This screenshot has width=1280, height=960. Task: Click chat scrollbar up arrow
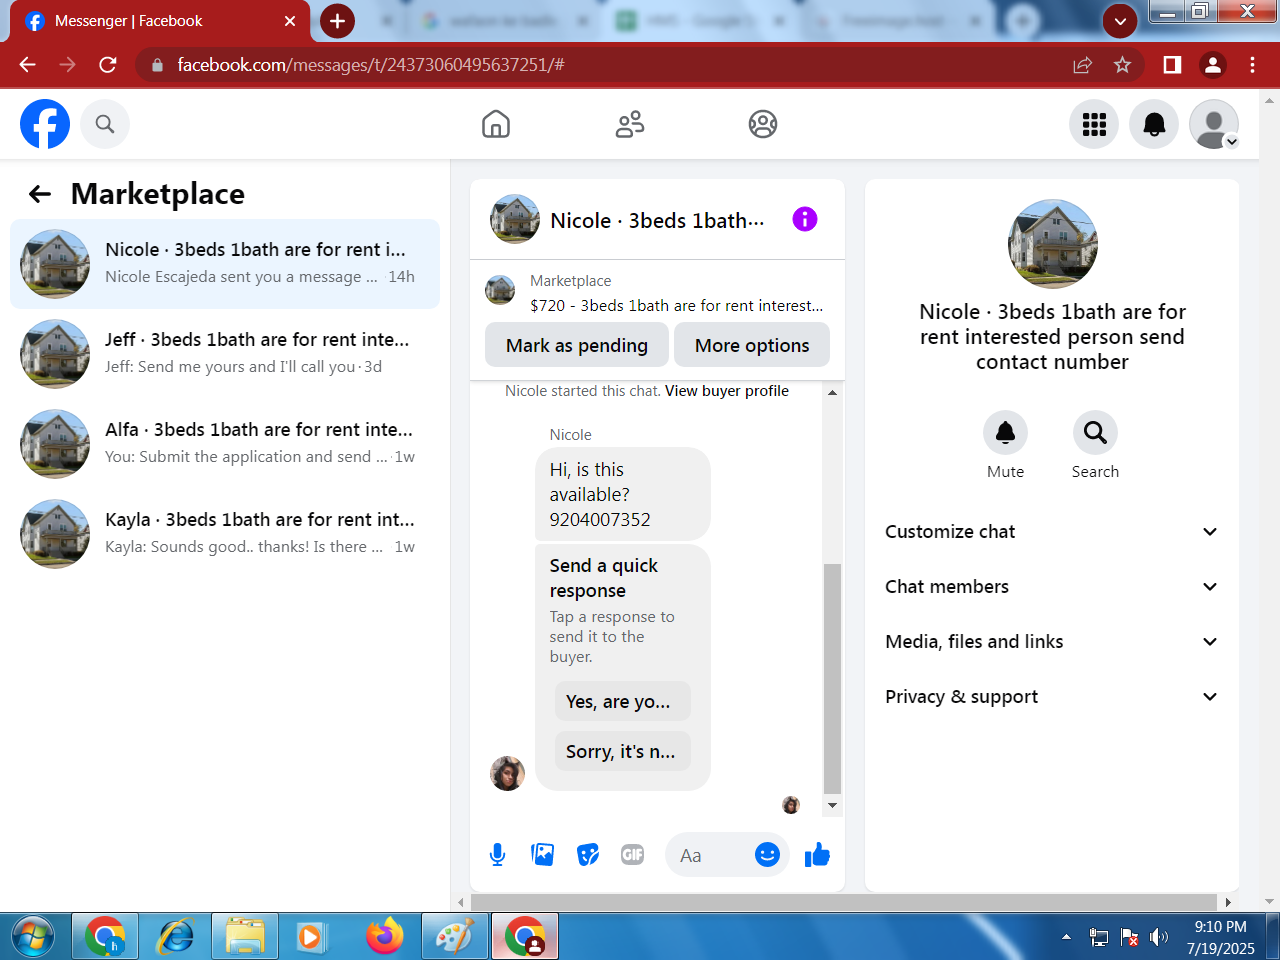pyautogui.click(x=832, y=392)
